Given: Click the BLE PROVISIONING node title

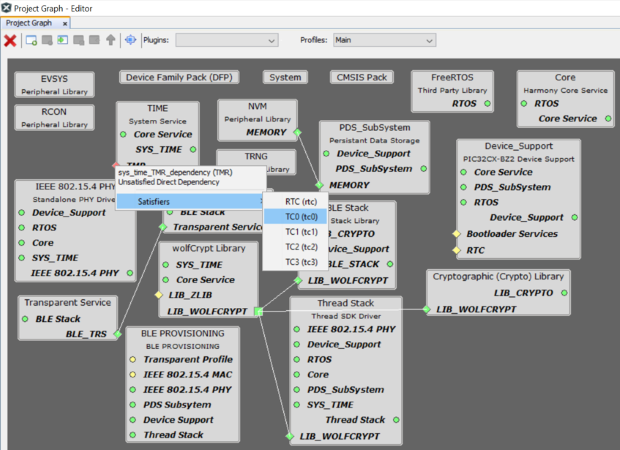Looking at the screenshot, I should click(183, 333).
